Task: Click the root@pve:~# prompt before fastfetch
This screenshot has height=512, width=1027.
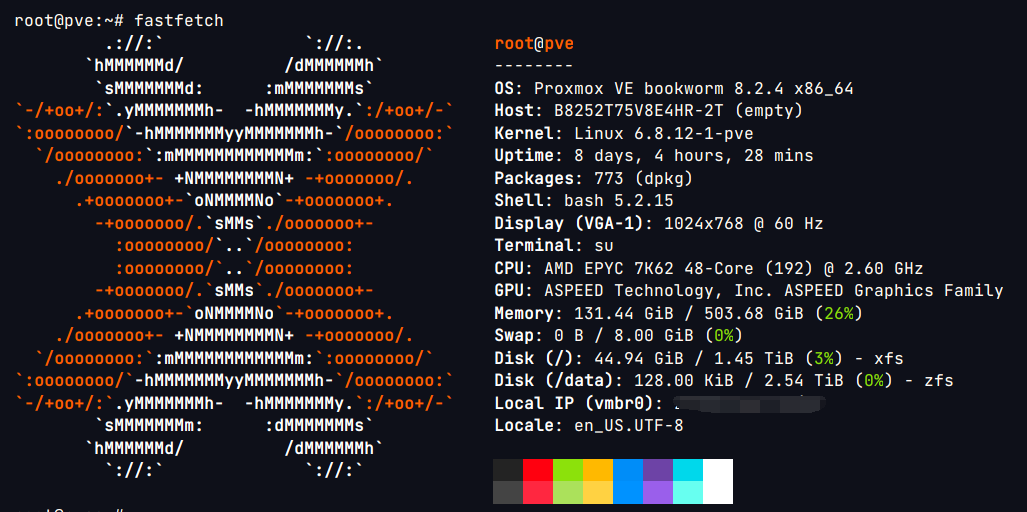Action: [x=69, y=20]
